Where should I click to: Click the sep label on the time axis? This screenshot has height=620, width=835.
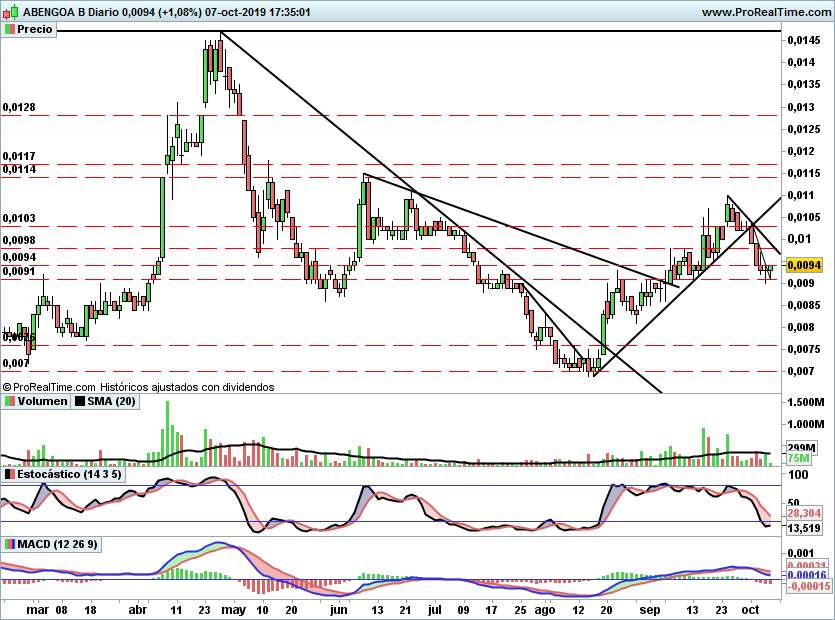[x=650, y=610]
